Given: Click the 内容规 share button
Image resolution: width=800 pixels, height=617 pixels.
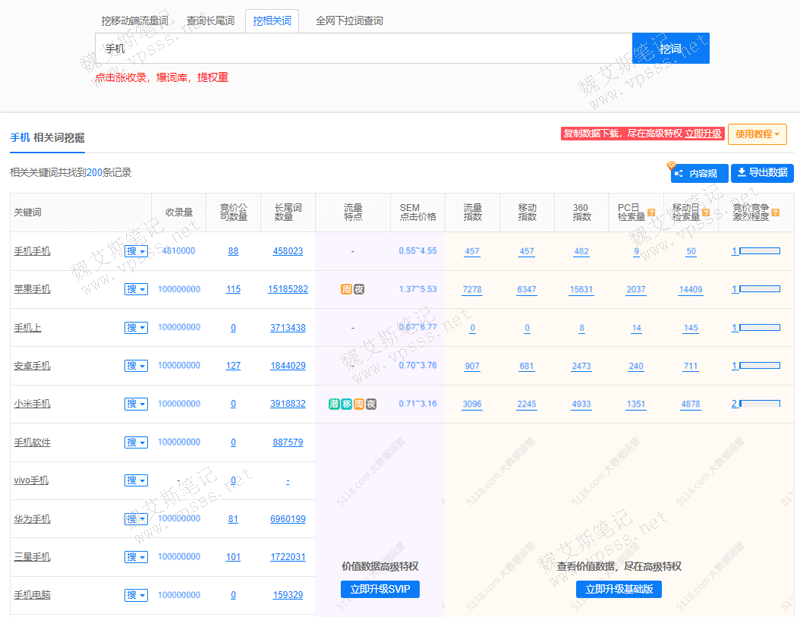Looking at the screenshot, I should pyautogui.click(x=699, y=173).
